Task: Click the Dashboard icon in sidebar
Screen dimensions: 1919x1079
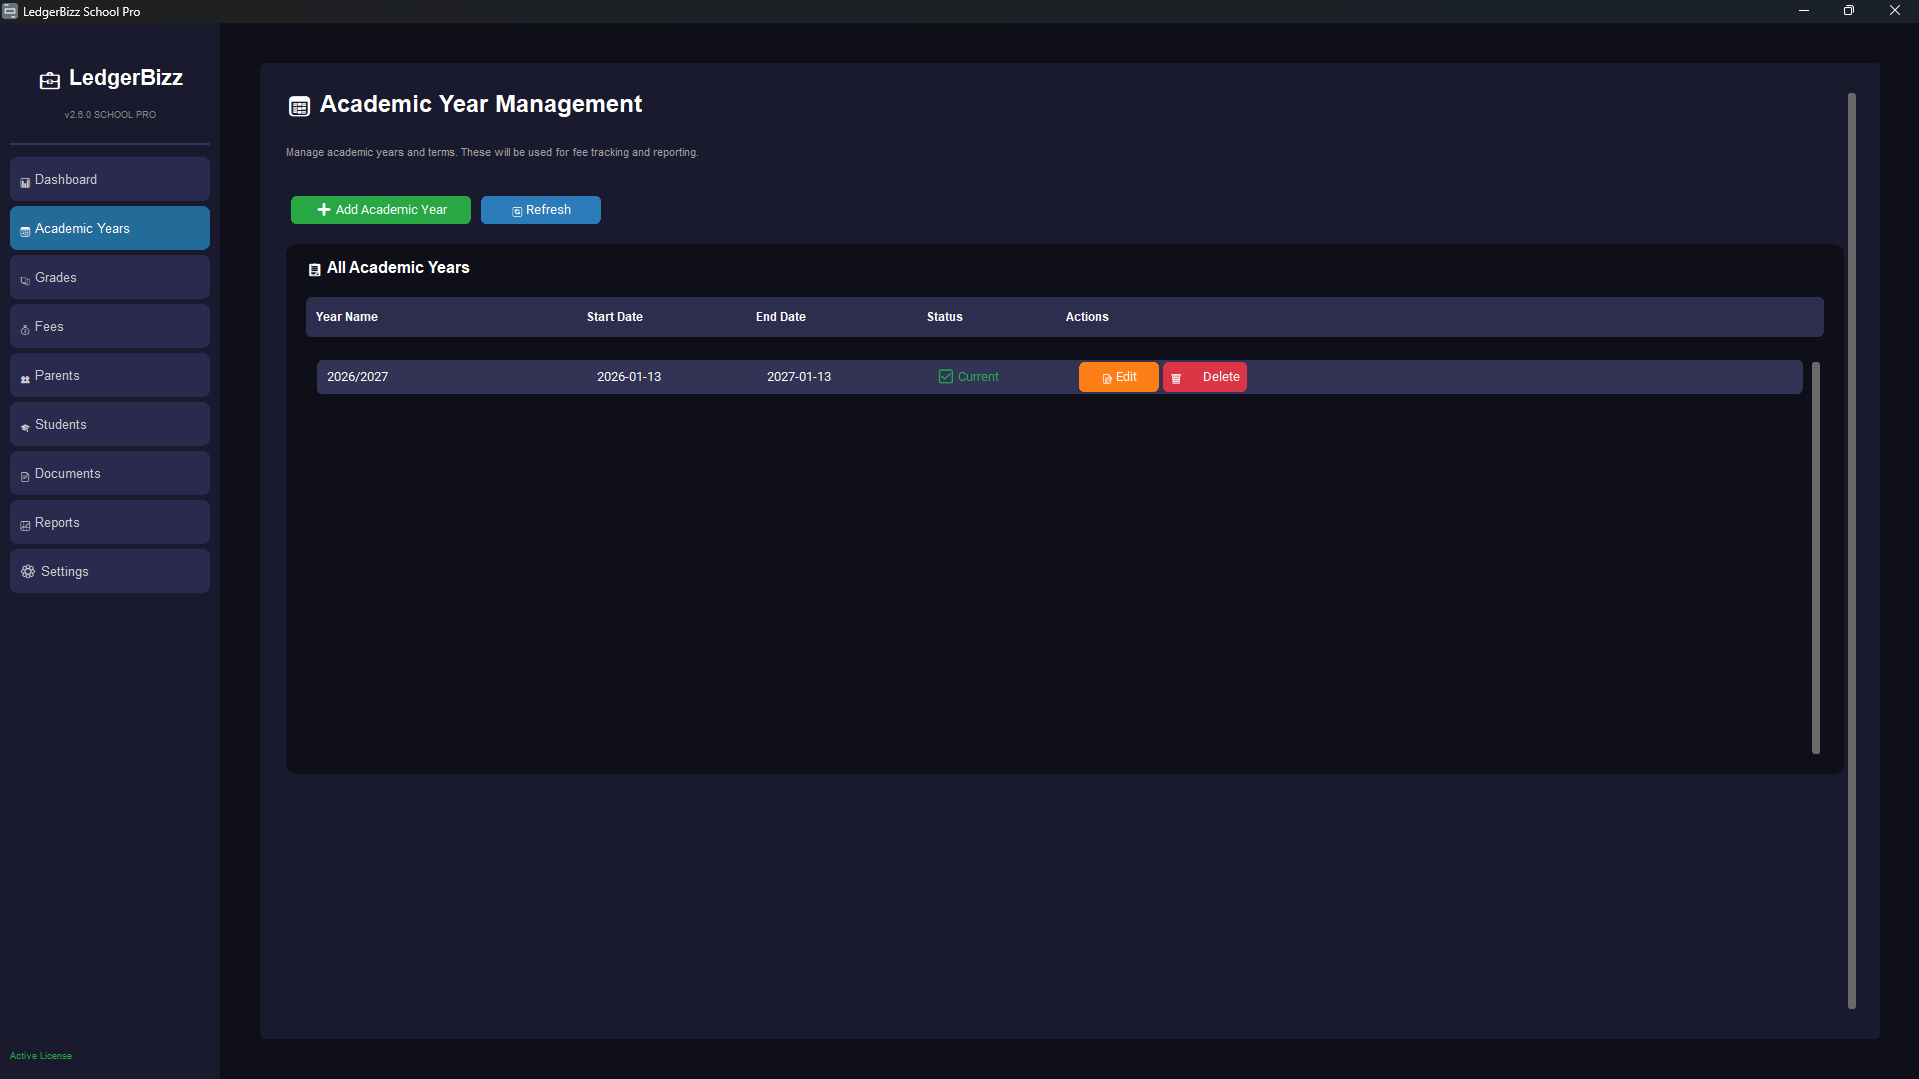Action: [x=25, y=182]
